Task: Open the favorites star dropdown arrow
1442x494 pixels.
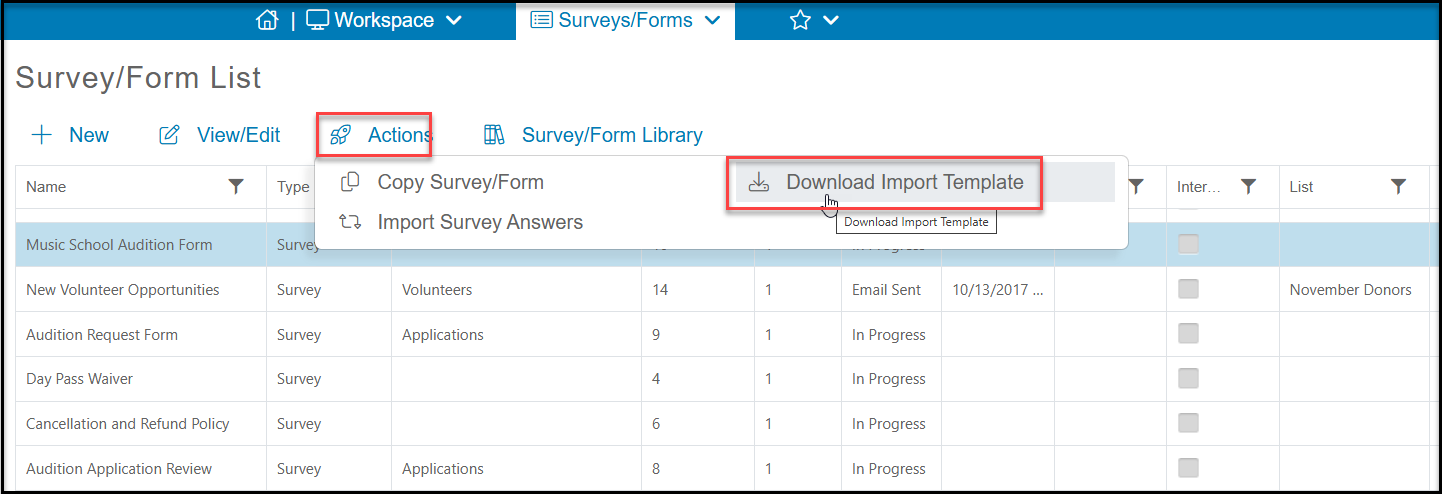Action: point(830,20)
